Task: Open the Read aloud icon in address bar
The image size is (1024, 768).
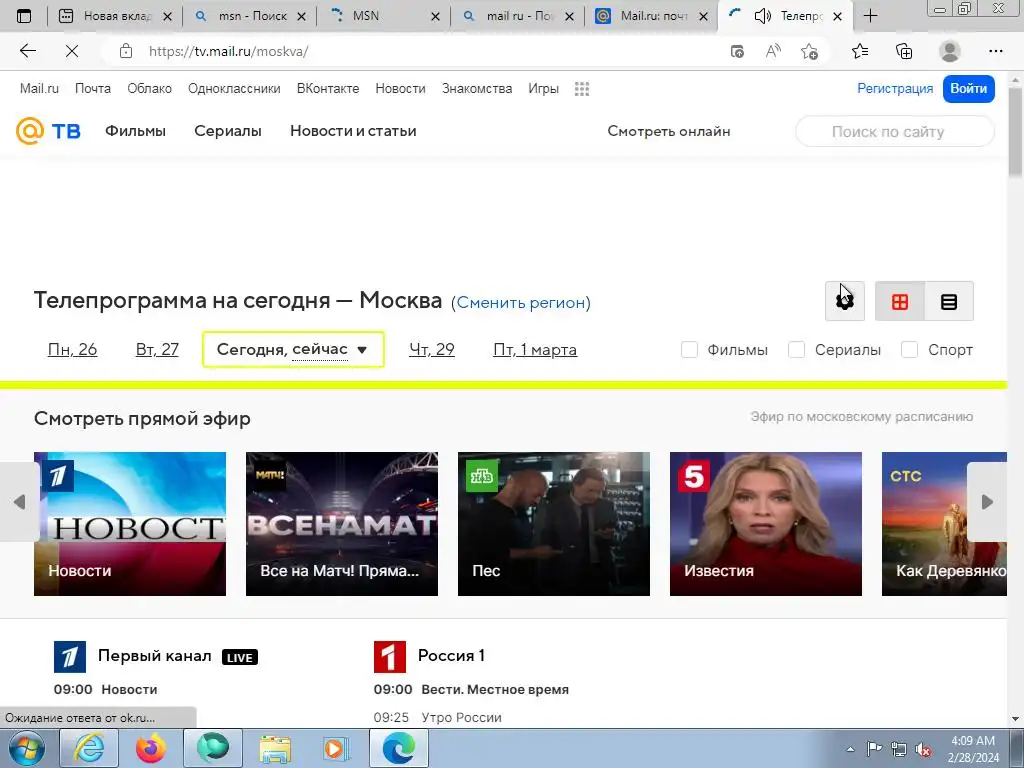Action: tap(773, 51)
